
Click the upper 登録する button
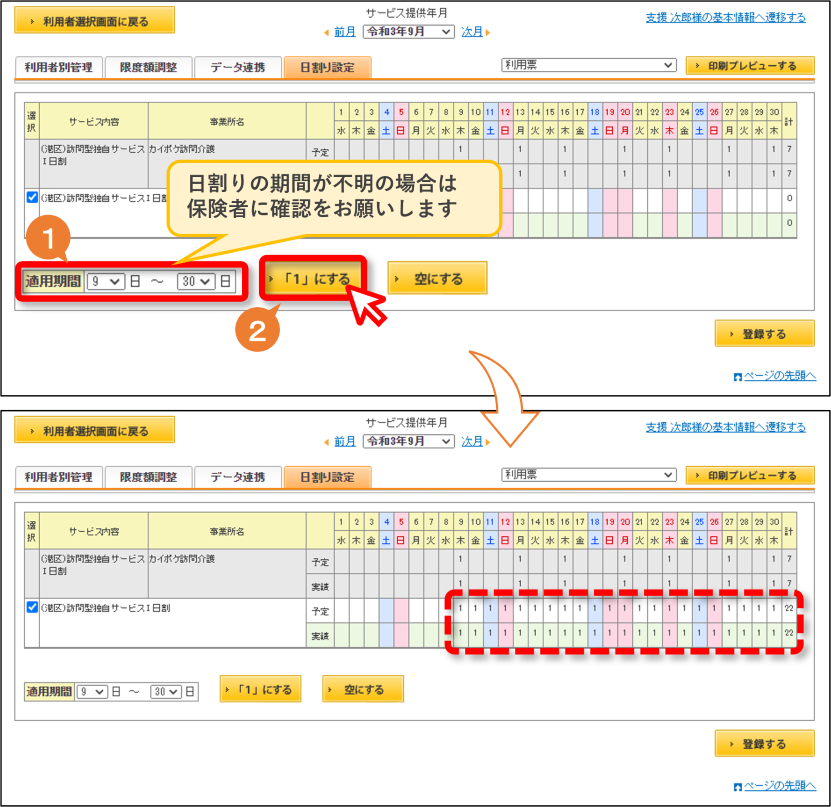[764, 334]
